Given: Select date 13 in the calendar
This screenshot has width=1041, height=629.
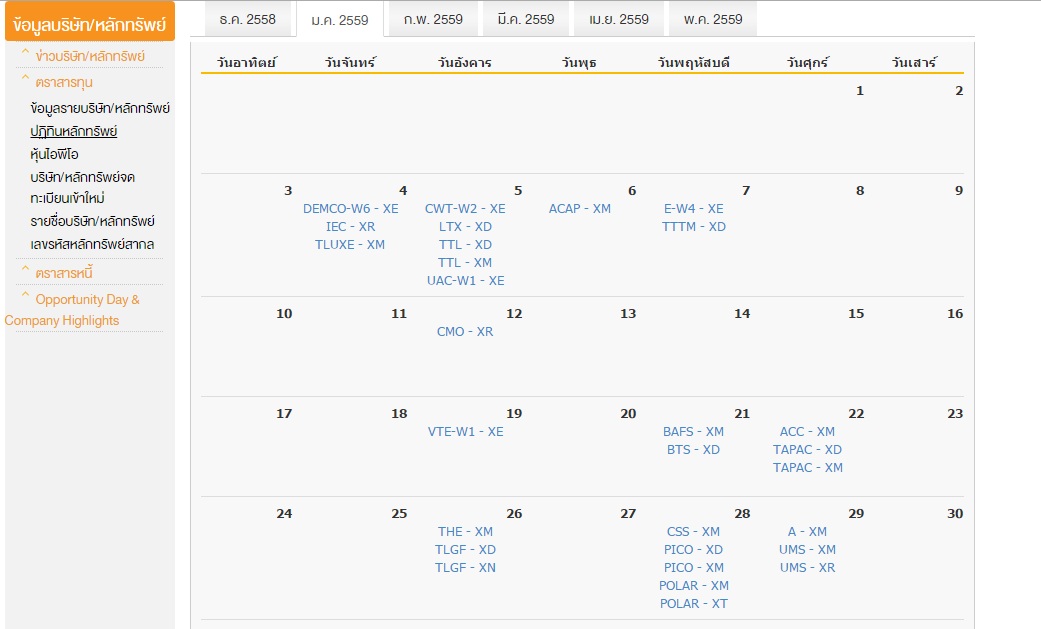Looking at the screenshot, I should click(x=628, y=314).
